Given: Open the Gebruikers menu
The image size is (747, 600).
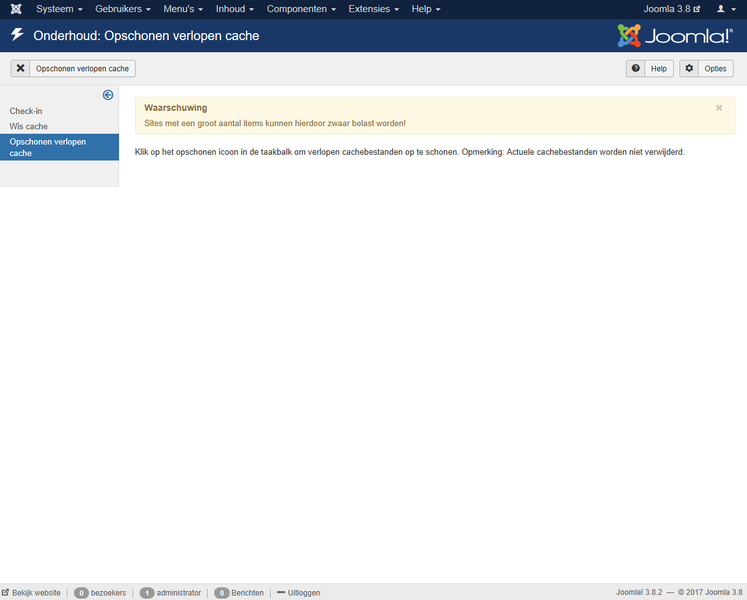Looking at the screenshot, I should point(123,9).
